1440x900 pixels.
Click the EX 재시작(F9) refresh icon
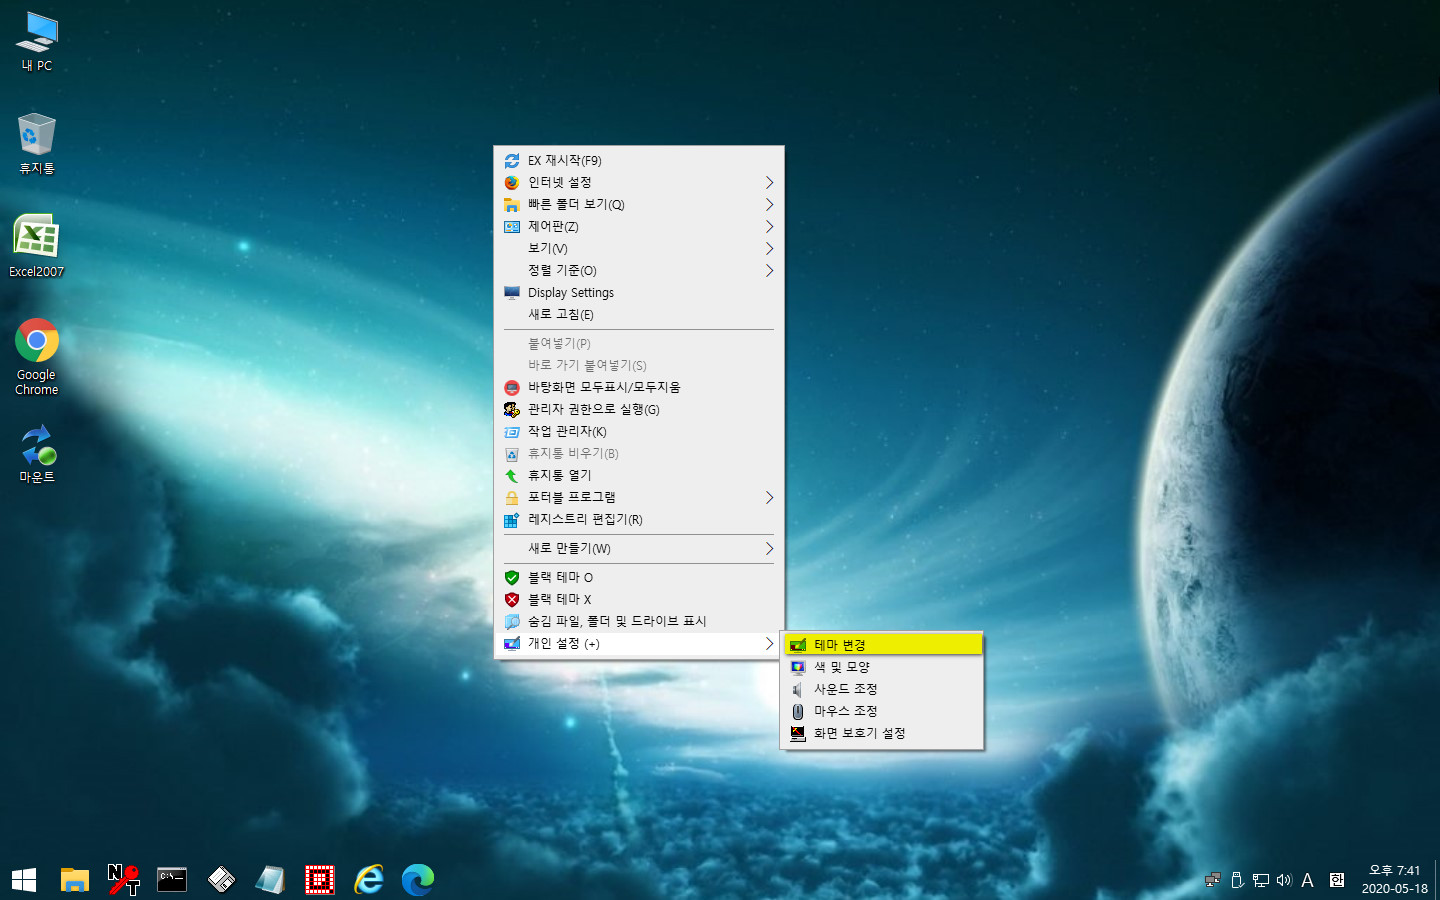coord(512,161)
